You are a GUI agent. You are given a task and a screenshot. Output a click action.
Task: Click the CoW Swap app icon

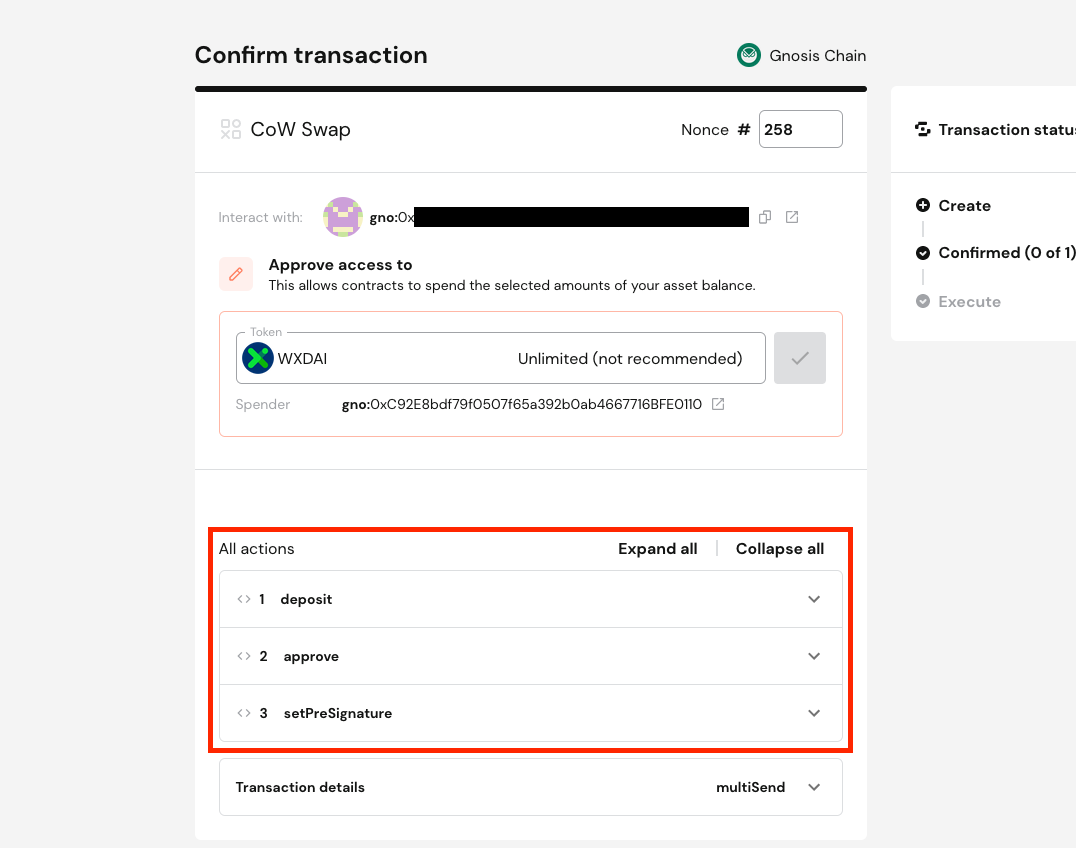[231, 129]
